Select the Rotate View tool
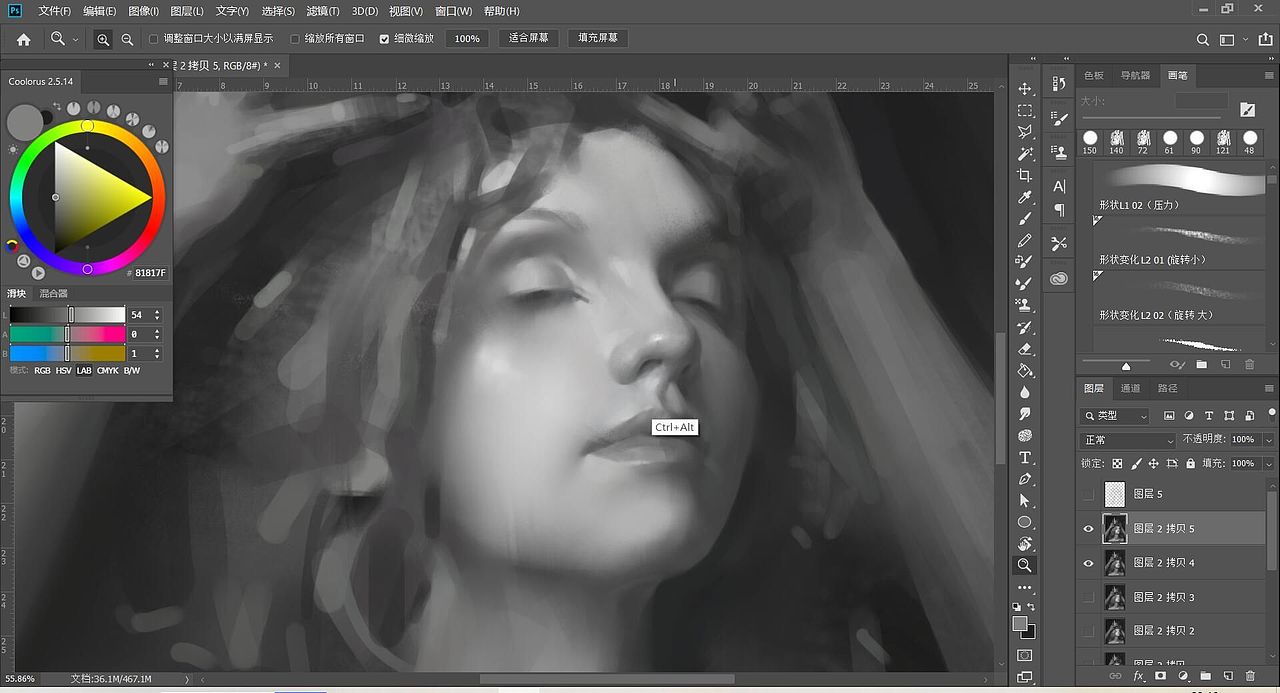The height and width of the screenshot is (693, 1280). [x=1025, y=544]
